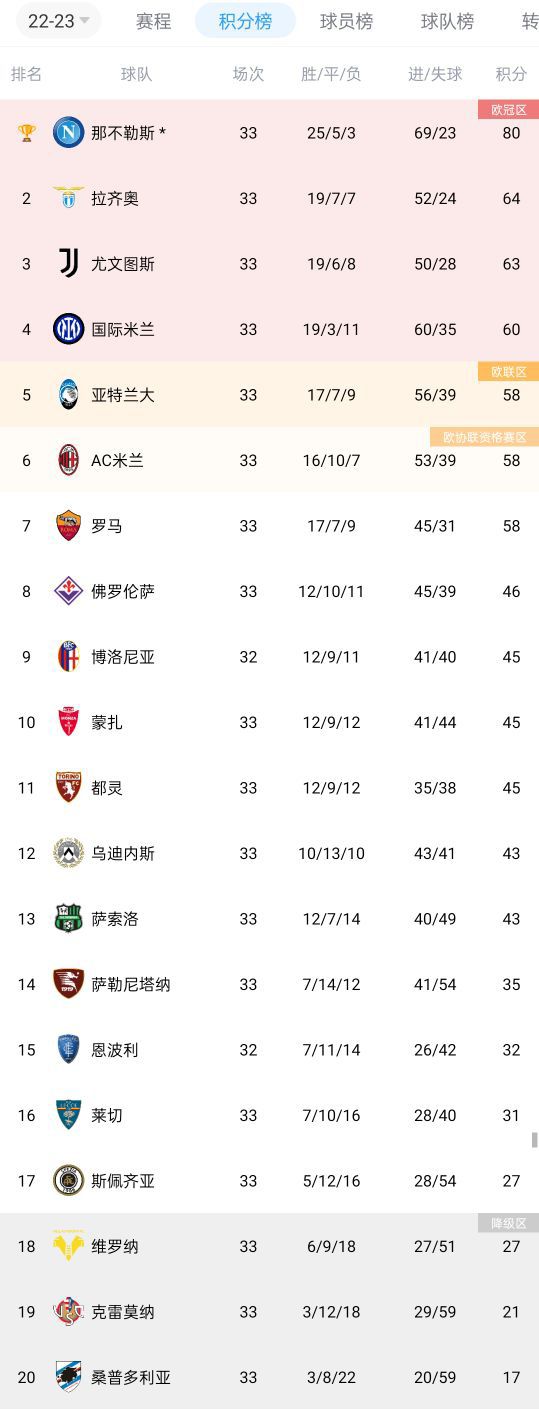Select the 积分榜 tab
Screen dimensions: 539x1409
(x=245, y=21)
